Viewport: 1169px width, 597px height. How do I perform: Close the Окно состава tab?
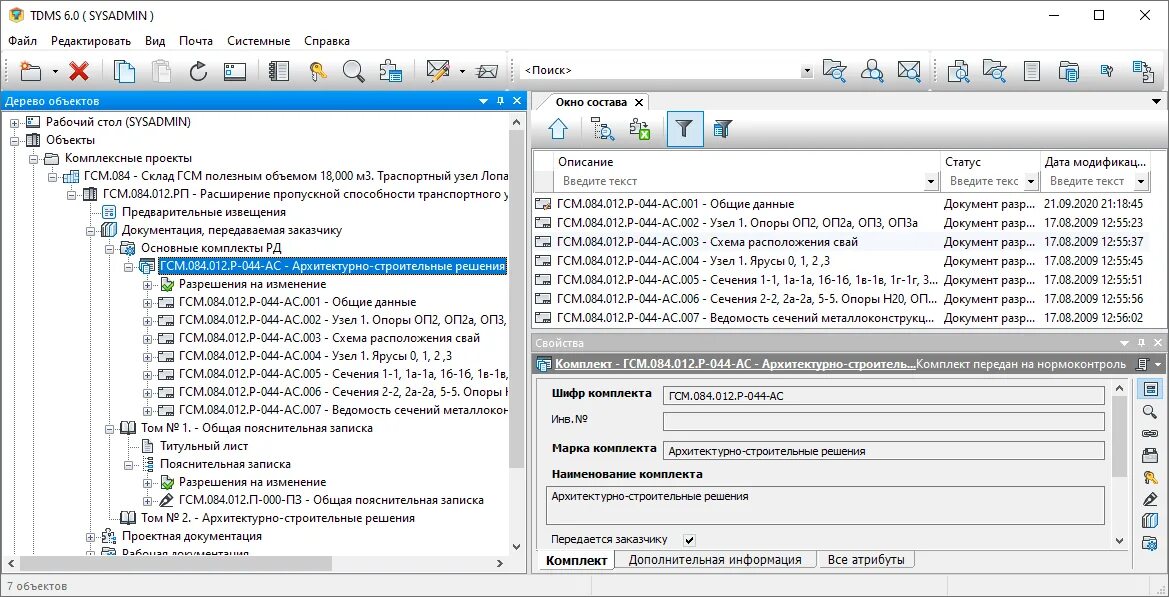[639, 103]
